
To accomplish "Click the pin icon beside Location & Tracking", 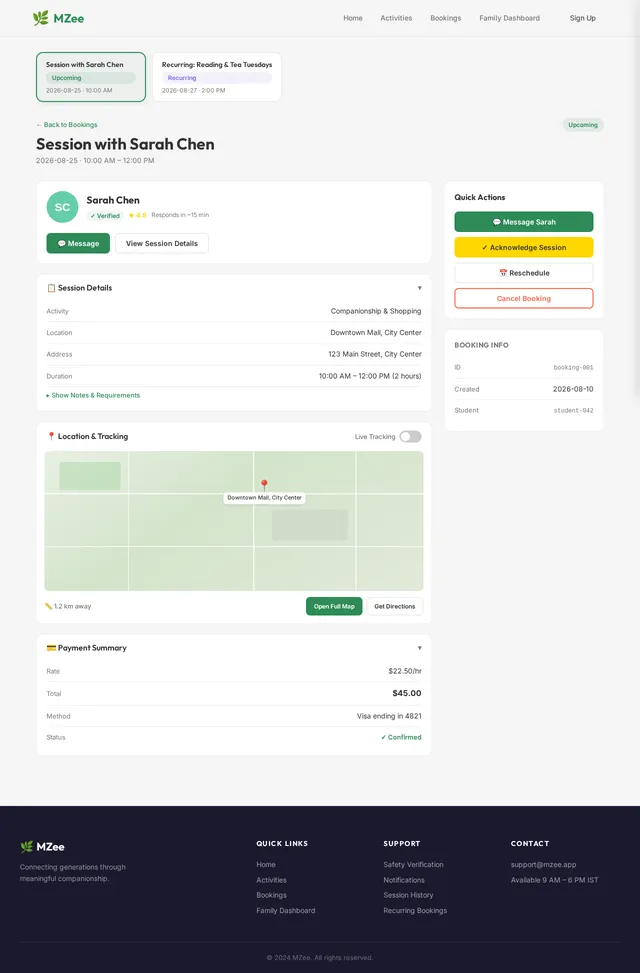I will coord(51,436).
